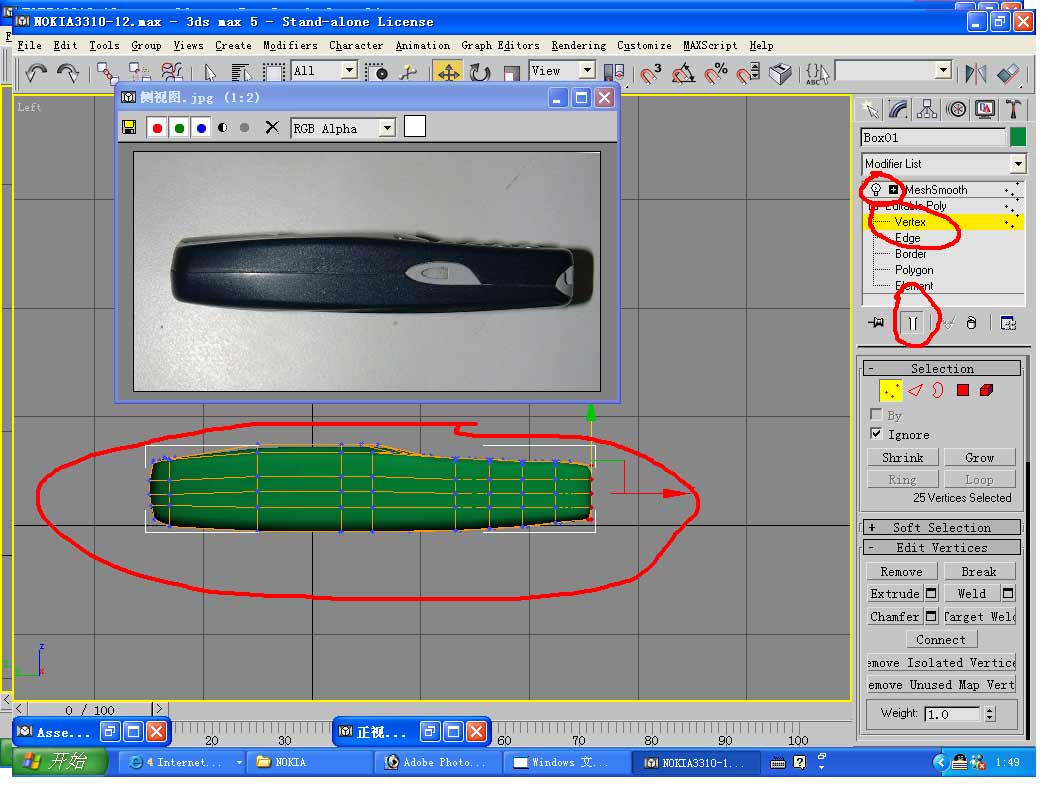Image resolution: width=1049 pixels, height=787 pixels.
Task: Activate Bind to Space Warp tool
Action: pyautogui.click(x=172, y=72)
